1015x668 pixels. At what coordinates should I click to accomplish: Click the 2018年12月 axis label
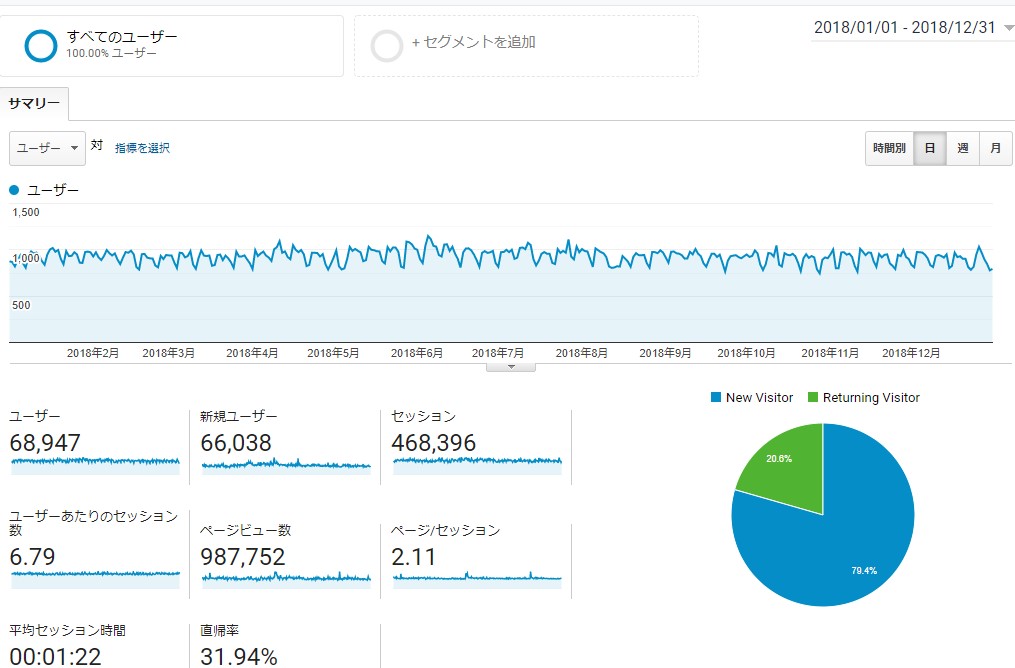click(911, 353)
